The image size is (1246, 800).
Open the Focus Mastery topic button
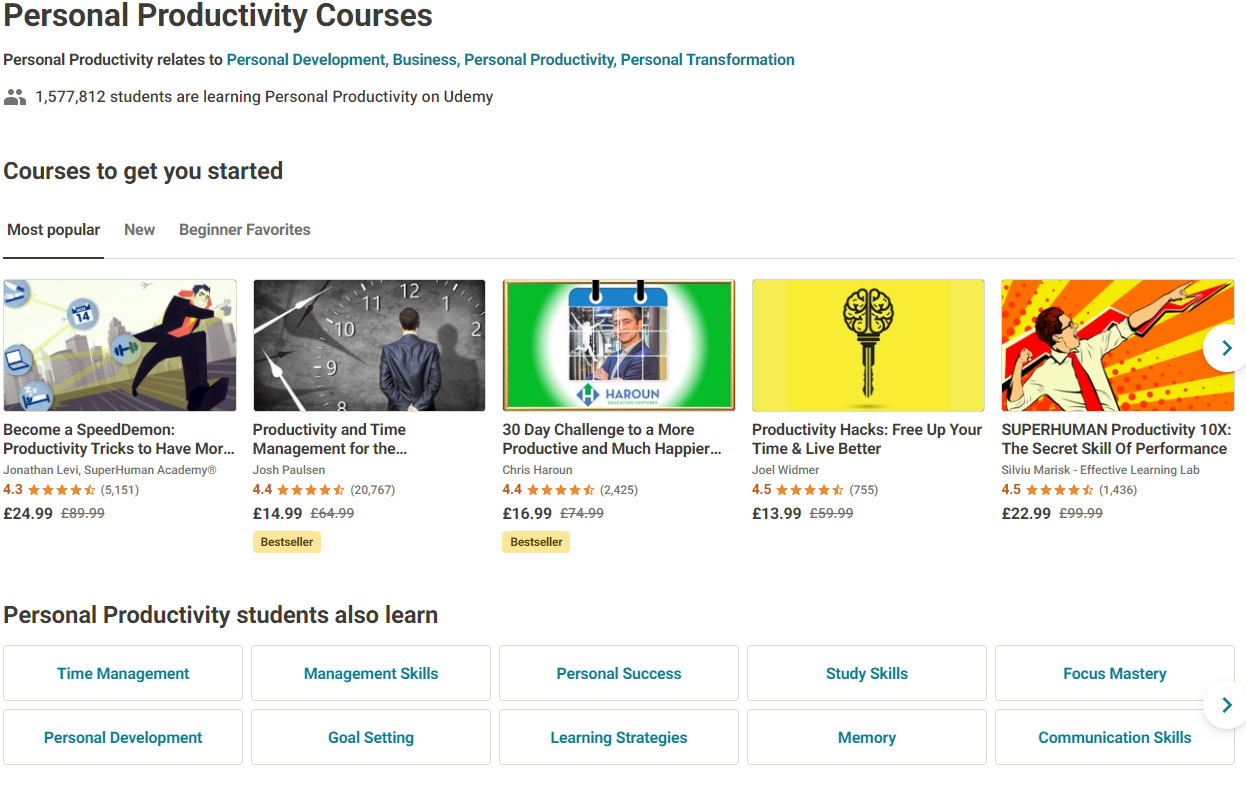click(x=1115, y=673)
